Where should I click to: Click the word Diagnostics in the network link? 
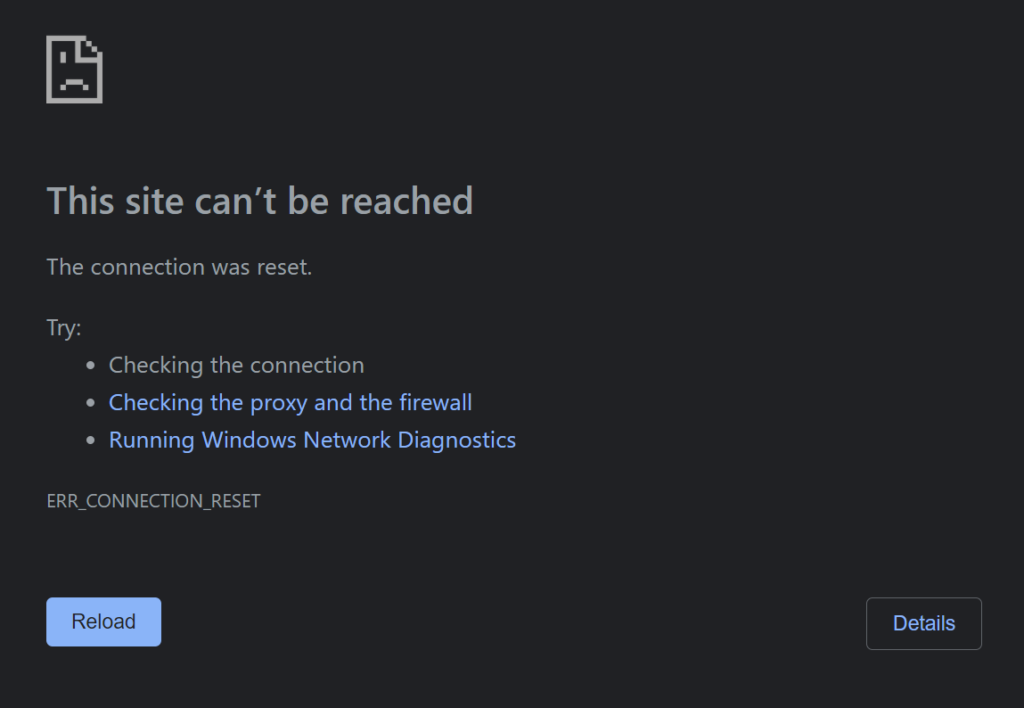point(456,441)
